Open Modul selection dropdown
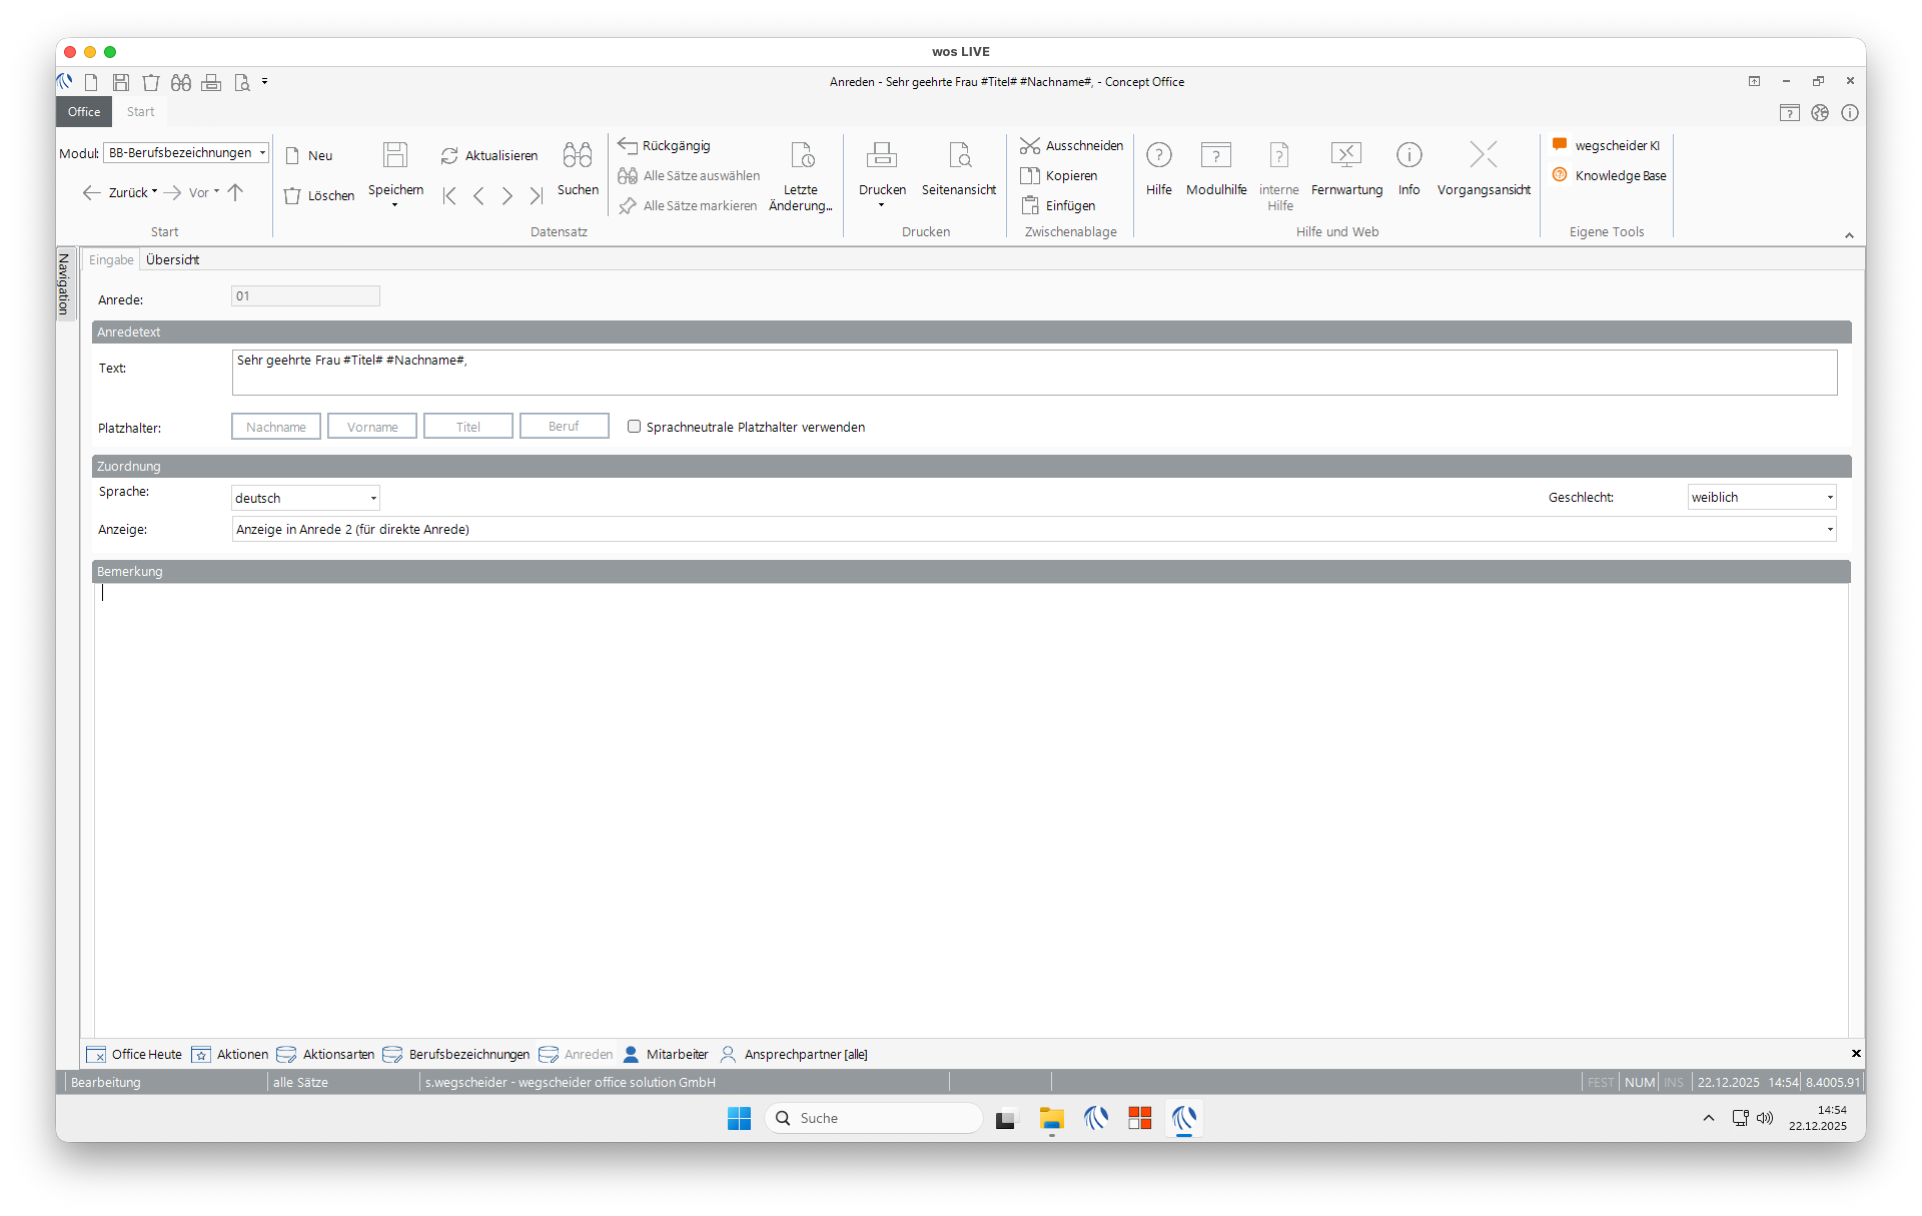The width and height of the screenshot is (1922, 1216). [x=262, y=153]
